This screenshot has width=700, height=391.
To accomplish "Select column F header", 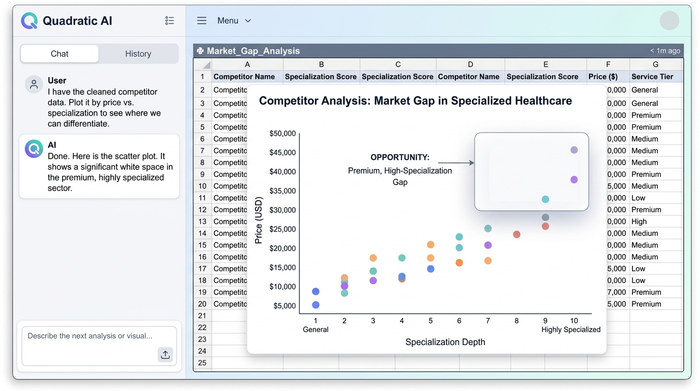I will [x=608, y=64].
